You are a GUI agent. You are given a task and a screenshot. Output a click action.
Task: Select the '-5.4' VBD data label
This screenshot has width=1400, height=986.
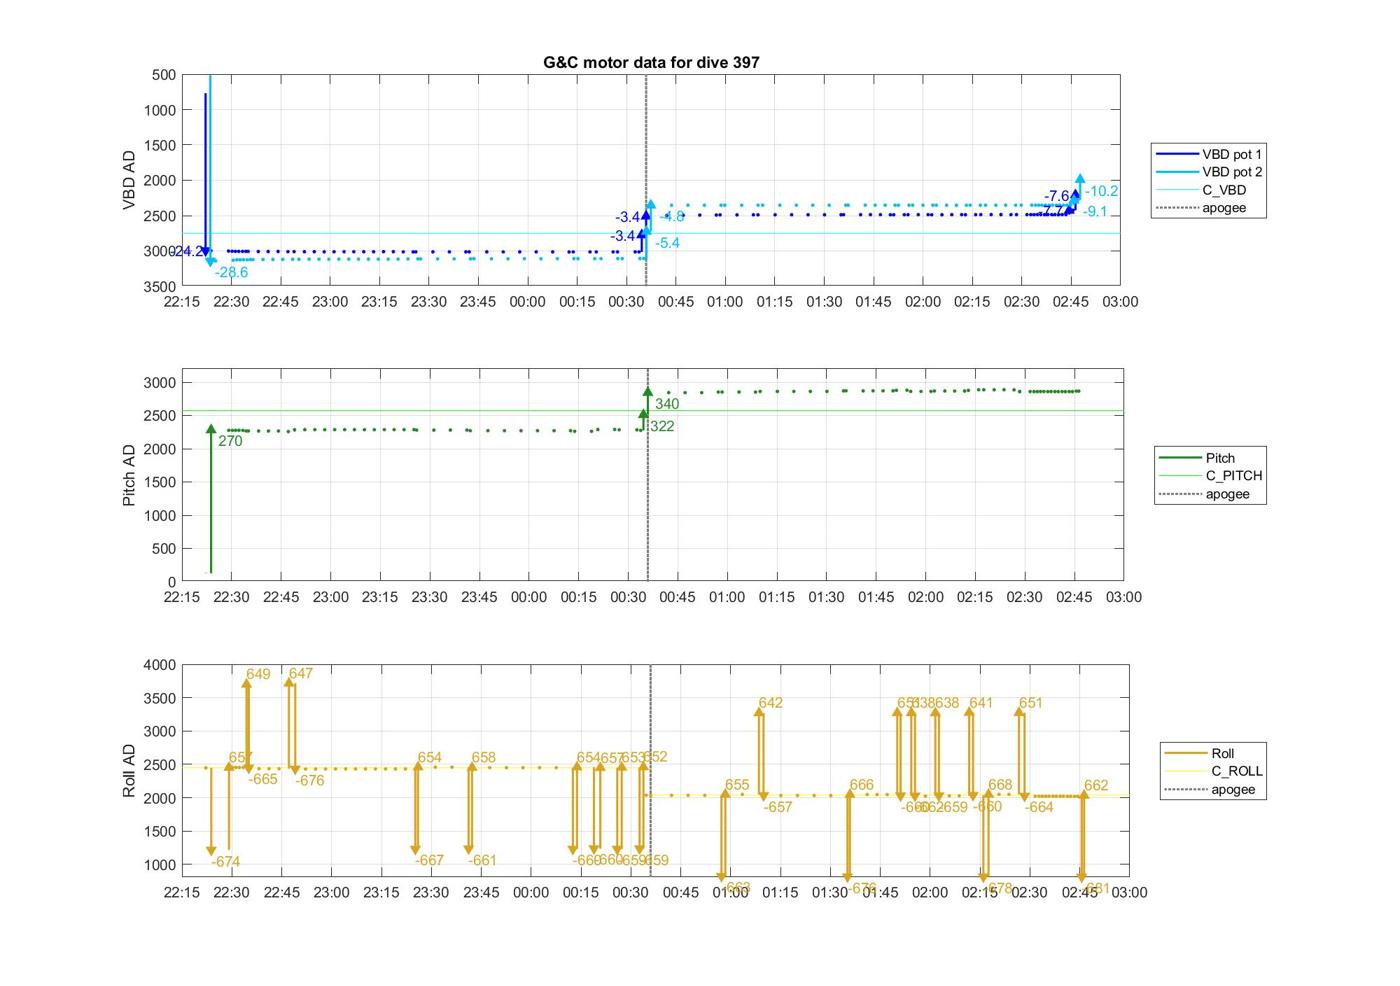(x=668, y=243)
